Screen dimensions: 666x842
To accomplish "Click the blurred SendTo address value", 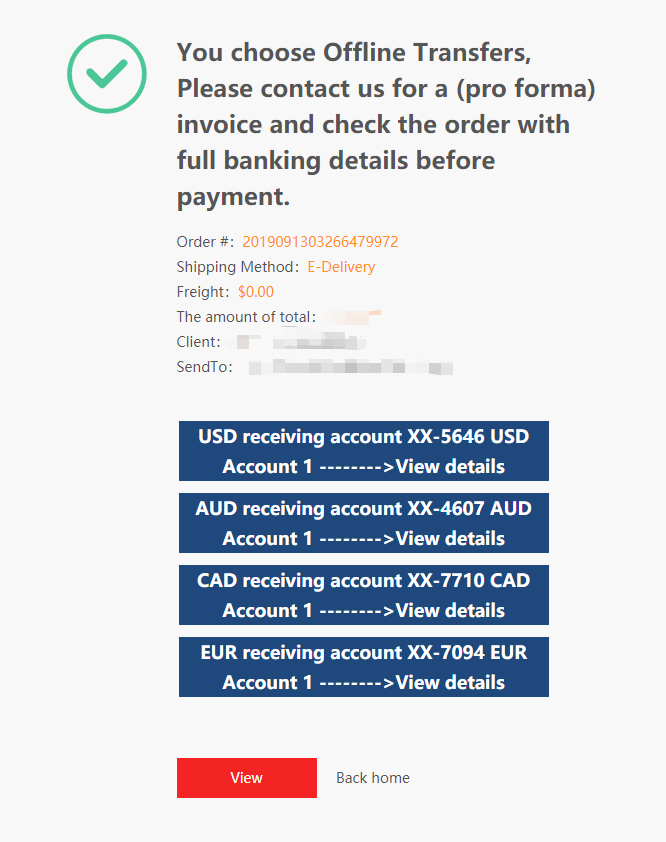I will (351, 367).
